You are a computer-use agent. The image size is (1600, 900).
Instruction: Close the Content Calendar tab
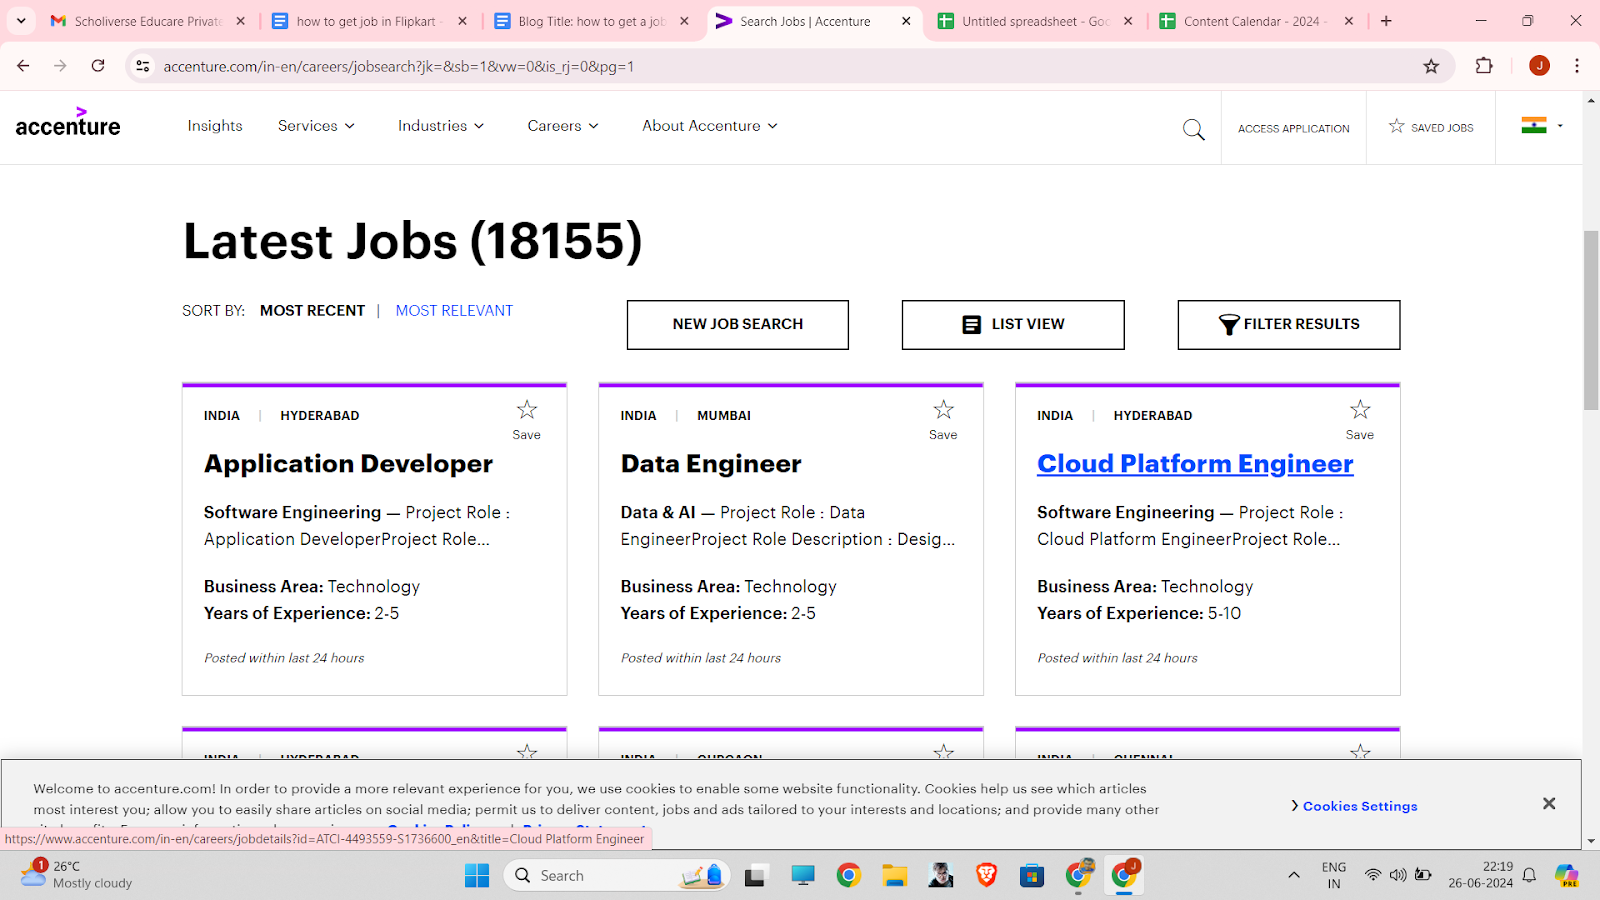[1349, 21]
